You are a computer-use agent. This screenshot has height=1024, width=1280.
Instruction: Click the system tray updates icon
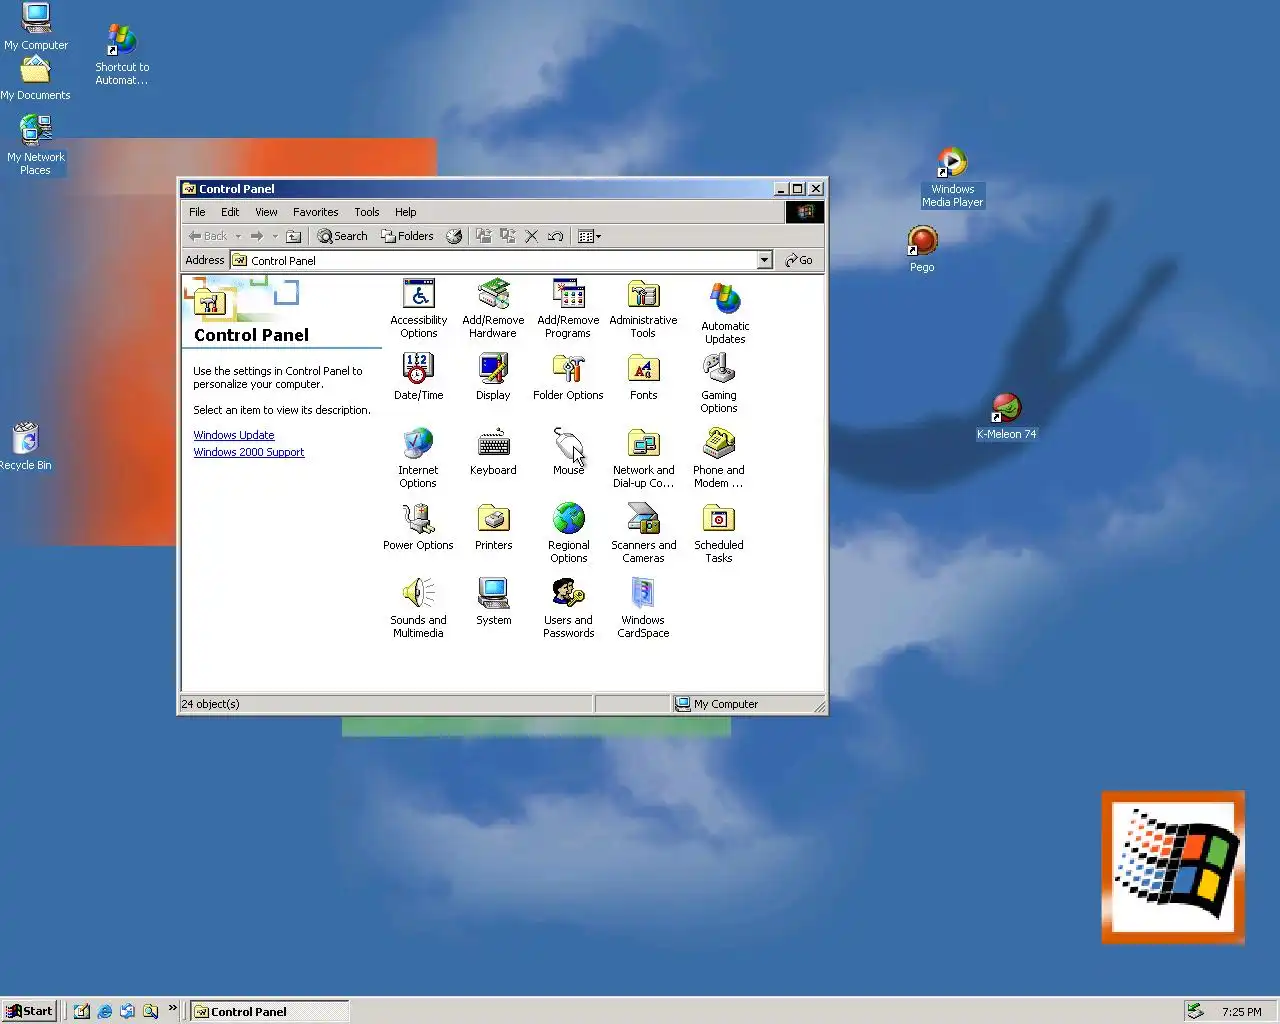click(x=1196, y=1011)
